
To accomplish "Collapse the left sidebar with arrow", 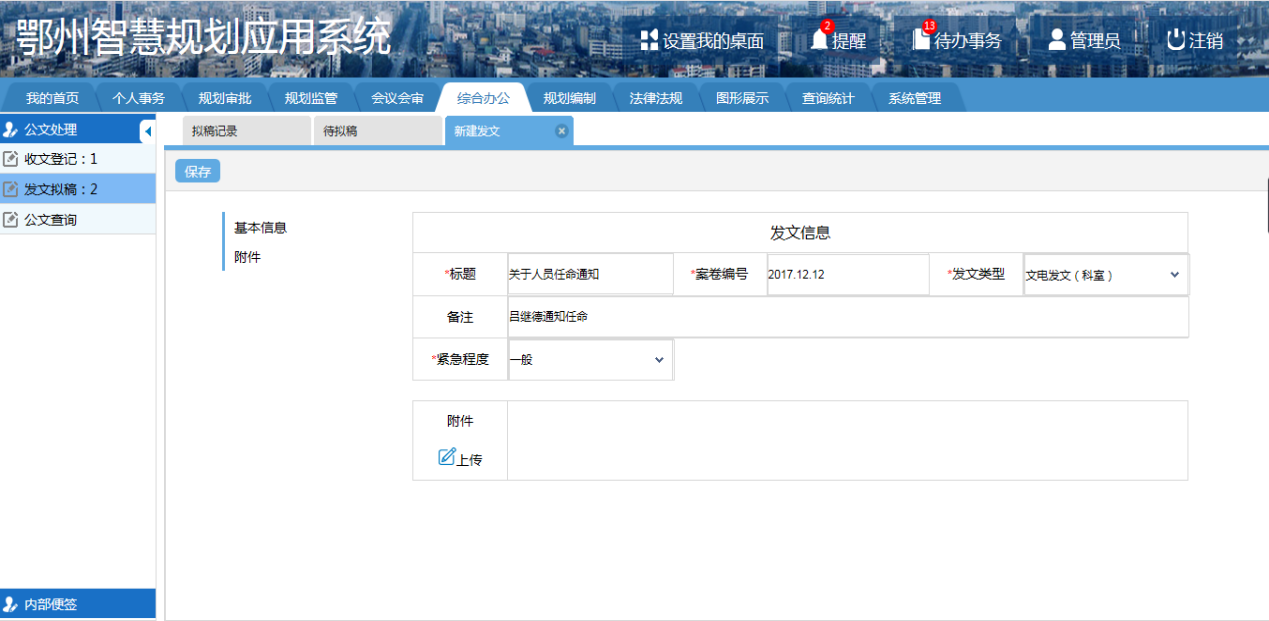I will click(x=148, y=130).
